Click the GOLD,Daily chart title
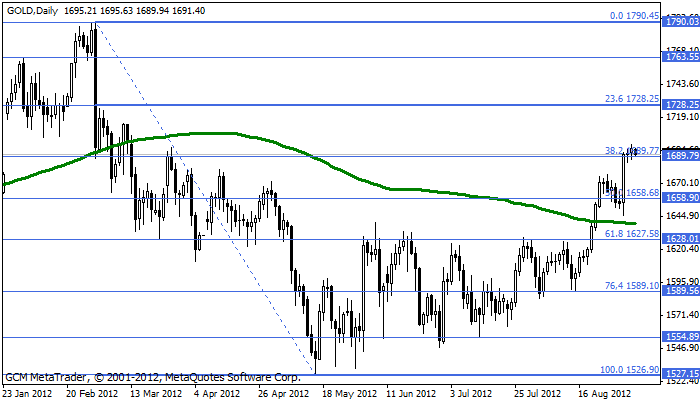 [x=30, y=10]
